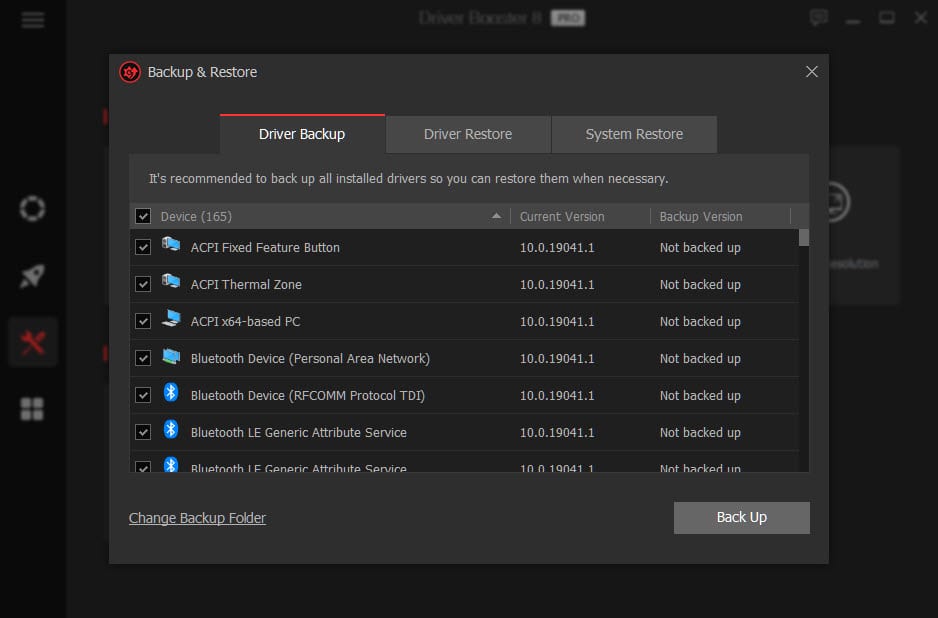
Task: Click the ACPI Thermal Zone device icon
Action: pos(171,282)
